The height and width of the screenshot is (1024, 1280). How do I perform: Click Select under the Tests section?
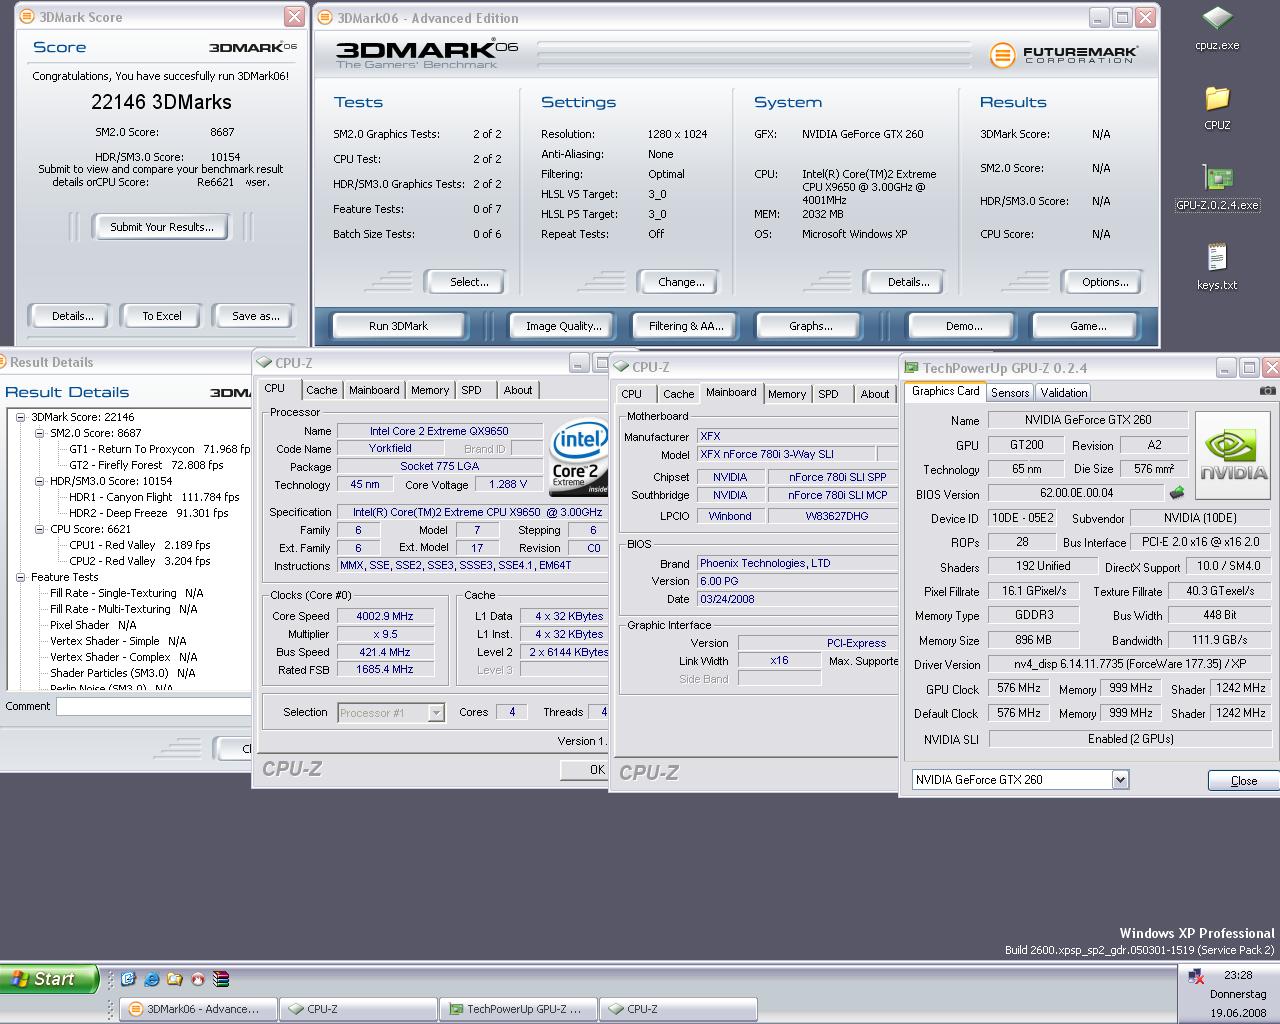(x=469, y=282)
